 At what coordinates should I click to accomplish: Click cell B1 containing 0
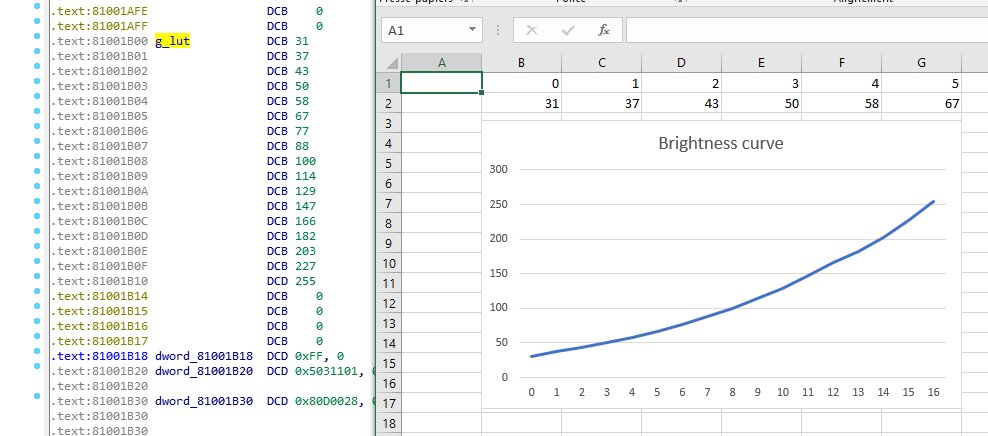click(522, 83)
